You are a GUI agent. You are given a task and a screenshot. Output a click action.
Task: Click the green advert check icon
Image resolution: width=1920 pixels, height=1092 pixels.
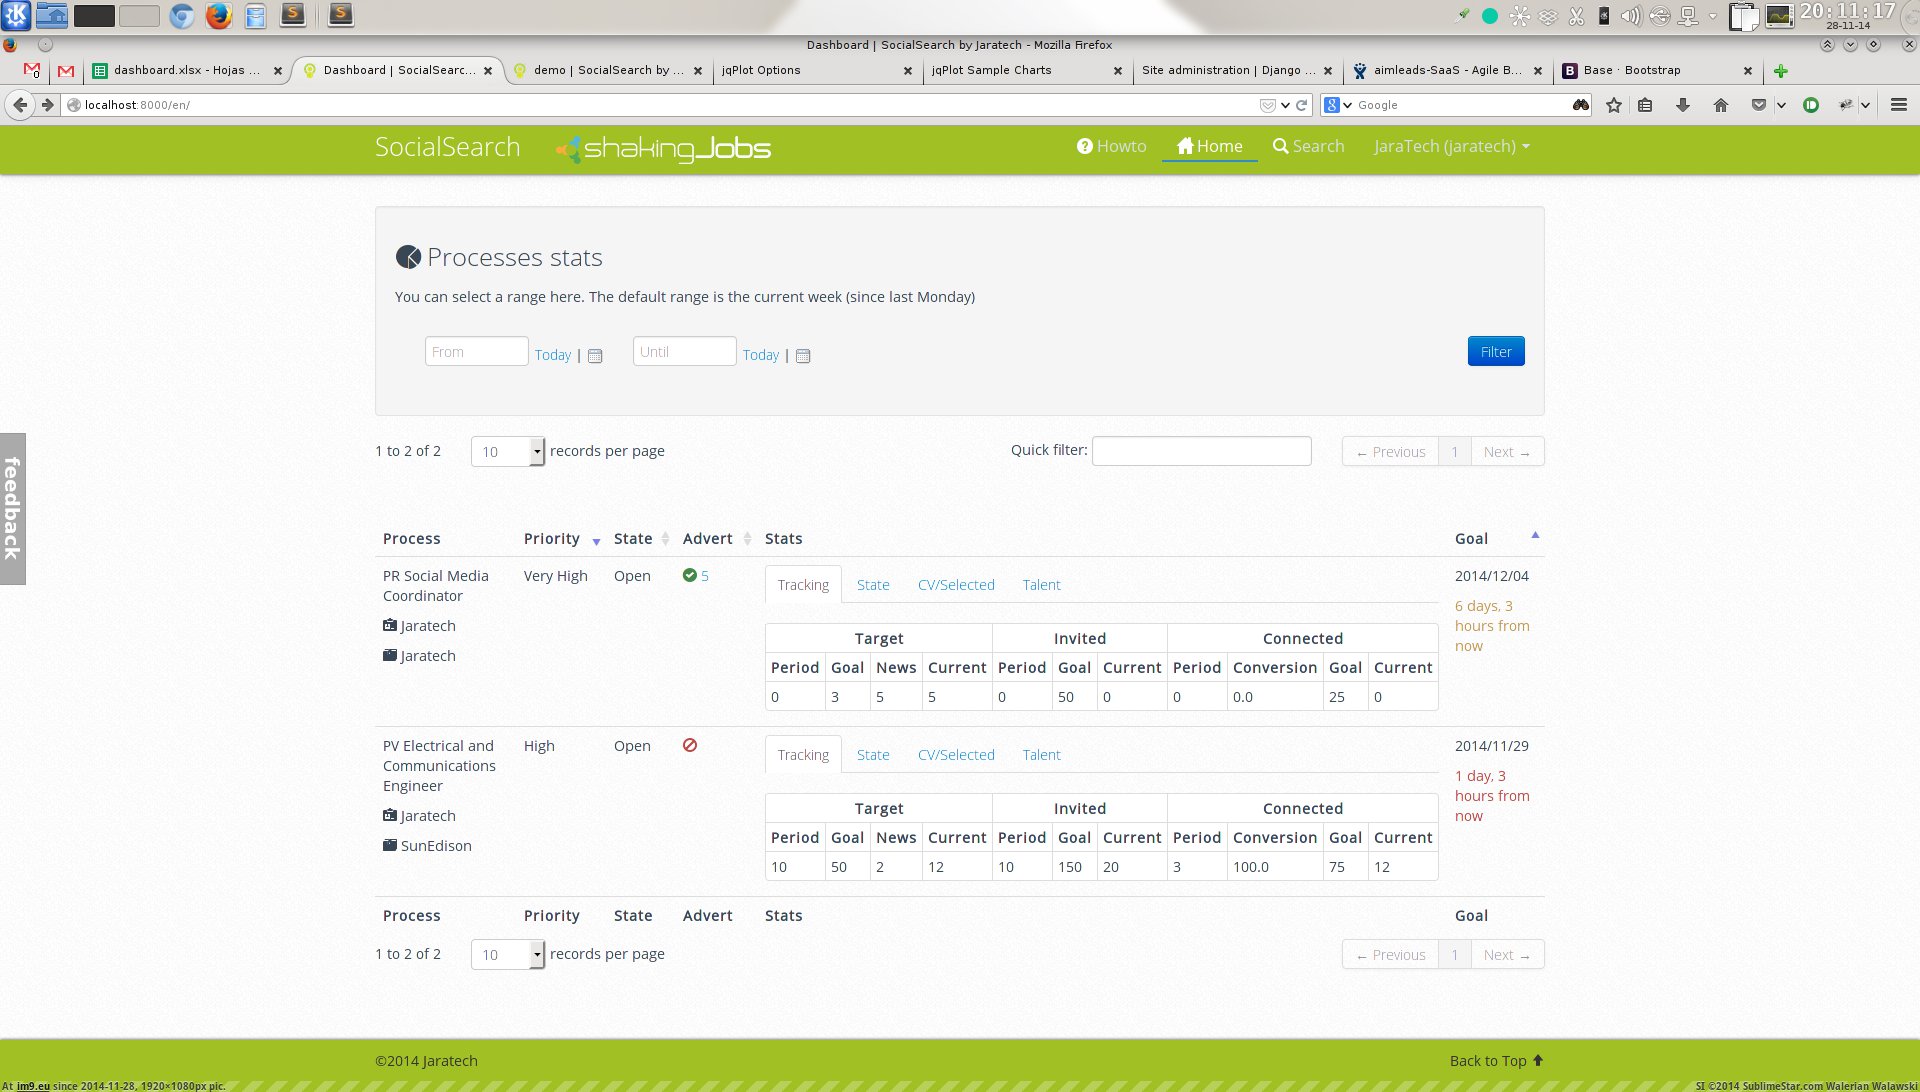click(690, 575)
